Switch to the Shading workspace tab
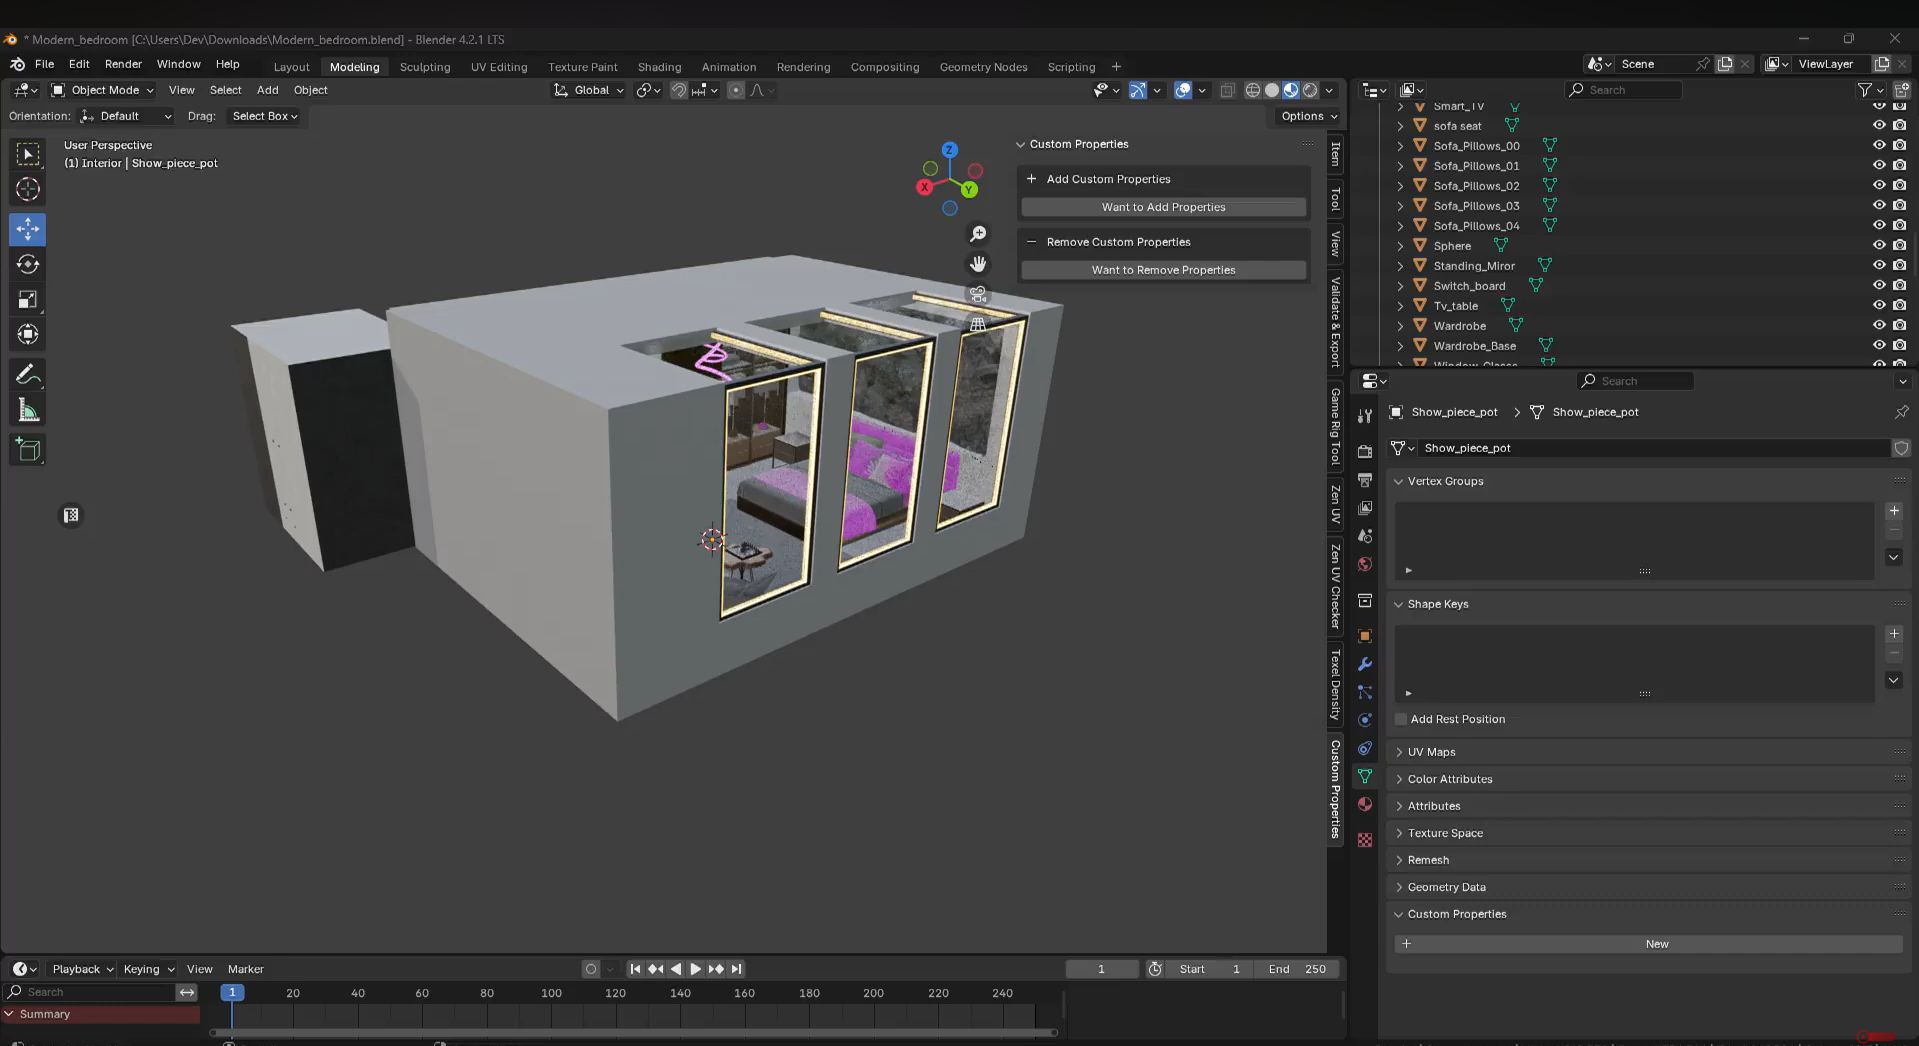Image resolution: width=1919 pixels, height=1046 pixels. coord(659,67)
